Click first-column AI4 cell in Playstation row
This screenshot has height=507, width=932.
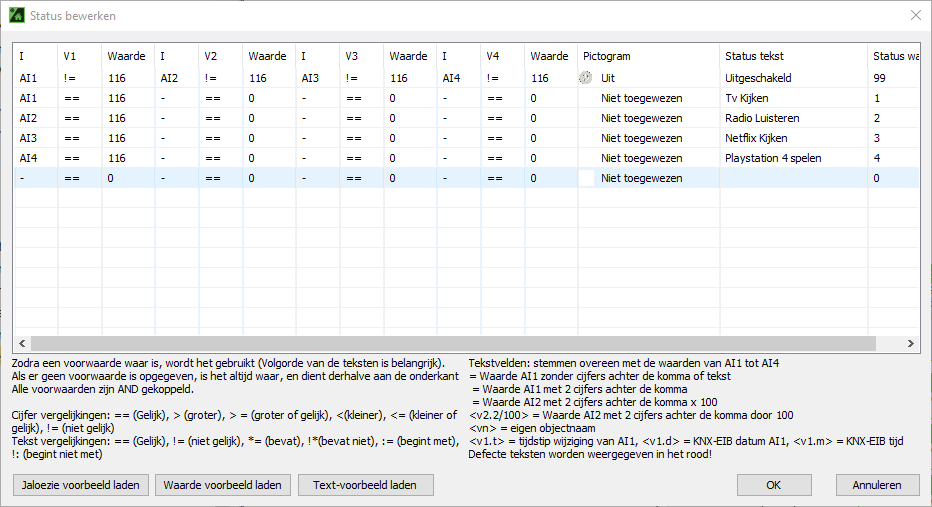pyautogui.click(x=36, y=158)
